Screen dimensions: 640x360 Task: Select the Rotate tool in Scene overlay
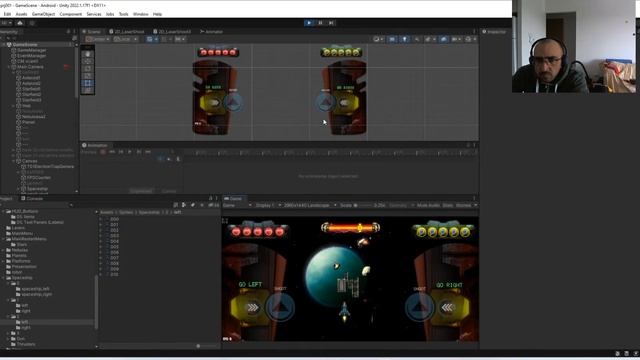coord(88,69)
